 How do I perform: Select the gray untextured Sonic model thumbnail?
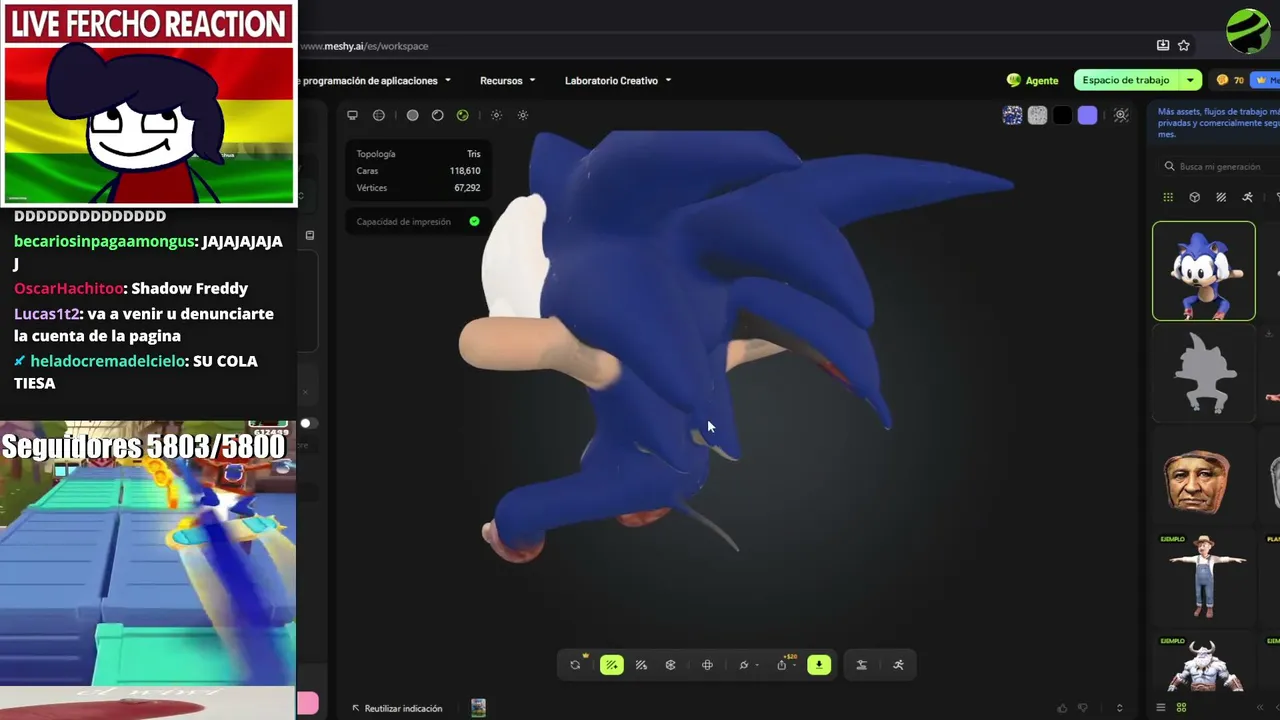tap(1204, 373)
